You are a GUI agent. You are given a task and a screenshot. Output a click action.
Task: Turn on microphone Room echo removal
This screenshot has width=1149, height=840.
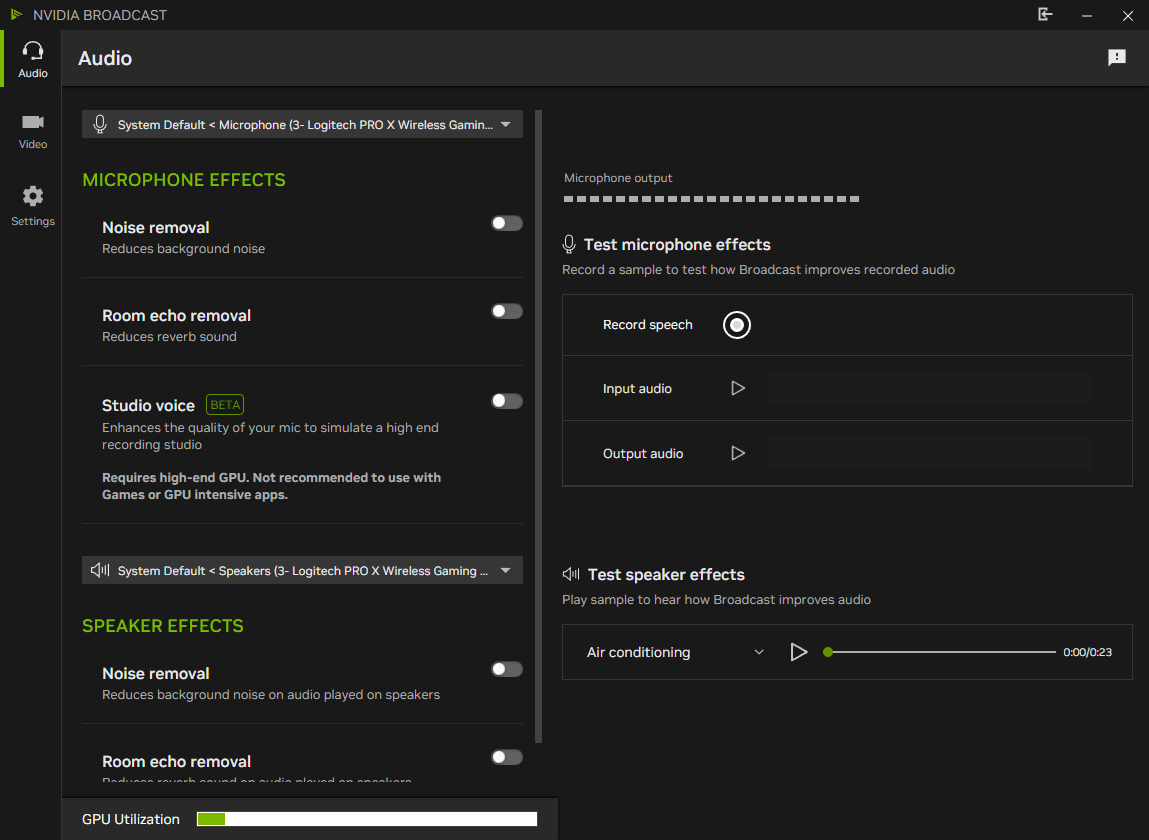[507, 311]
